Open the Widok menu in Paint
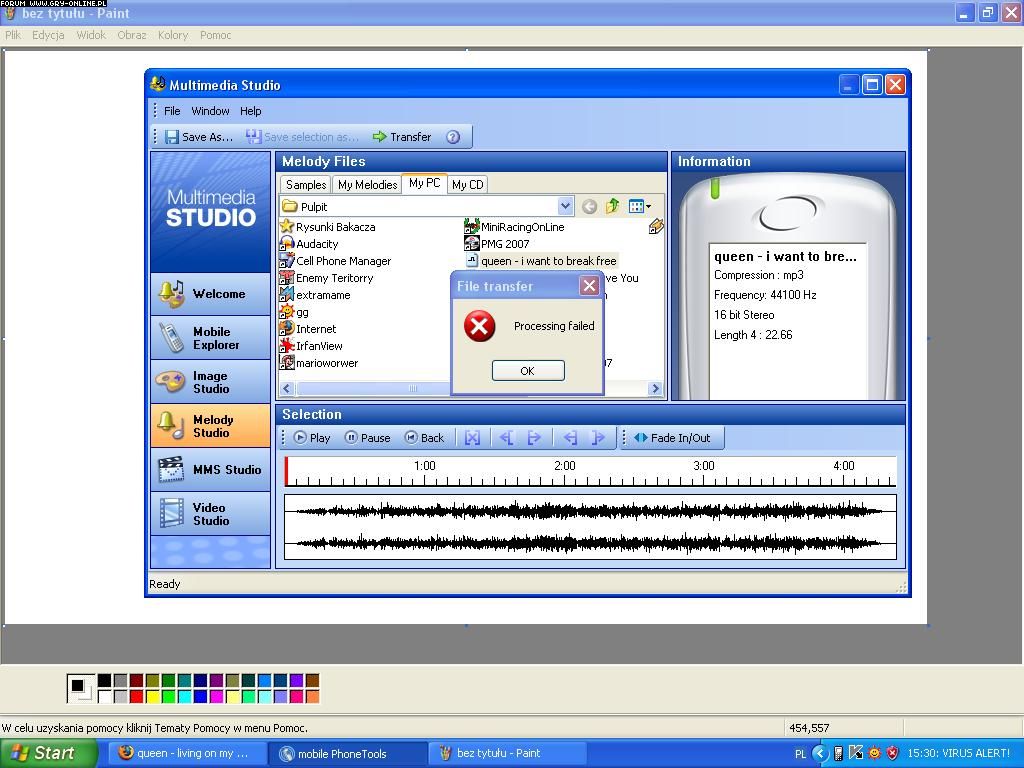The image size is (1024, 768). click(91, 35)
